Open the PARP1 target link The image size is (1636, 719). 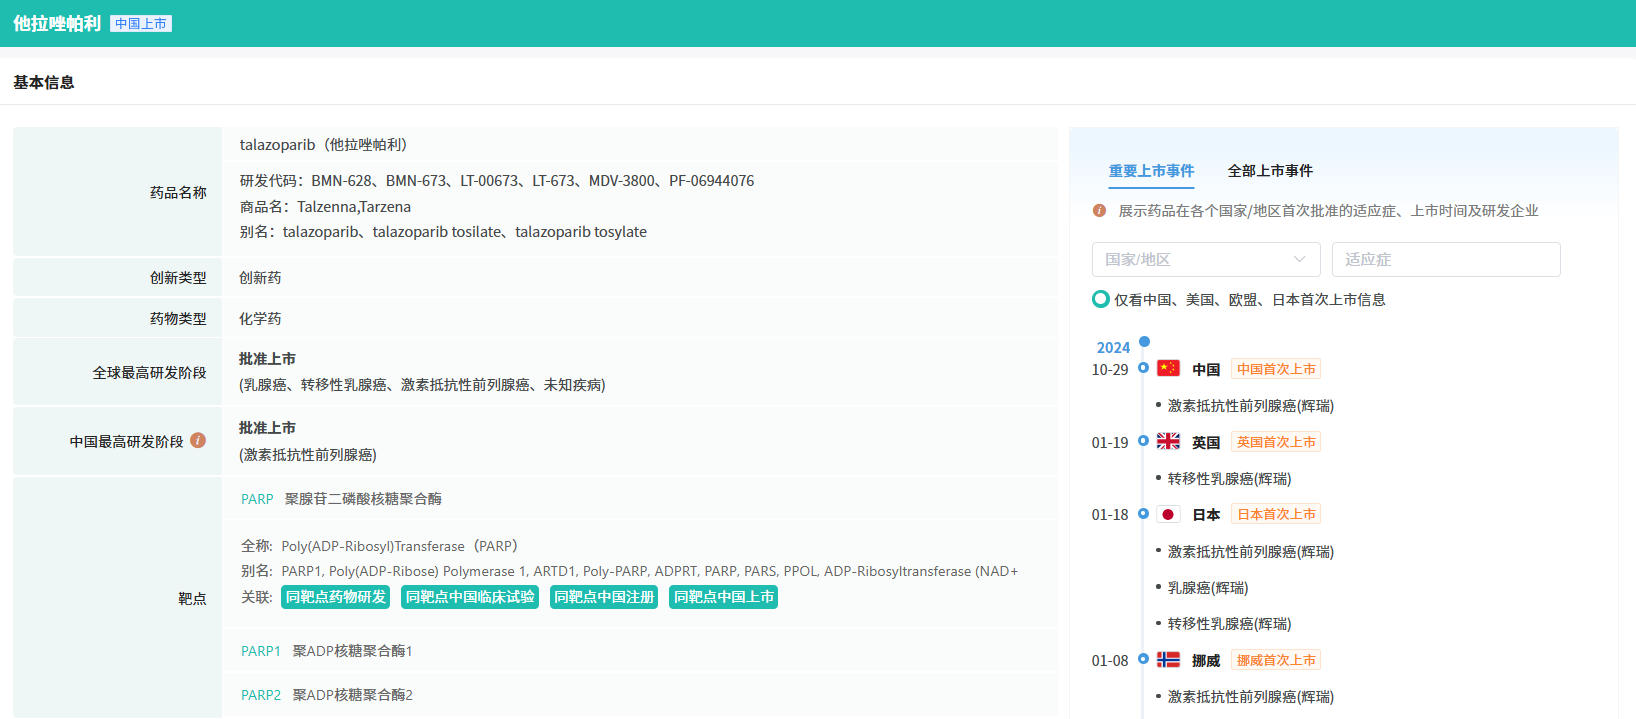click(x=260, y=651)
